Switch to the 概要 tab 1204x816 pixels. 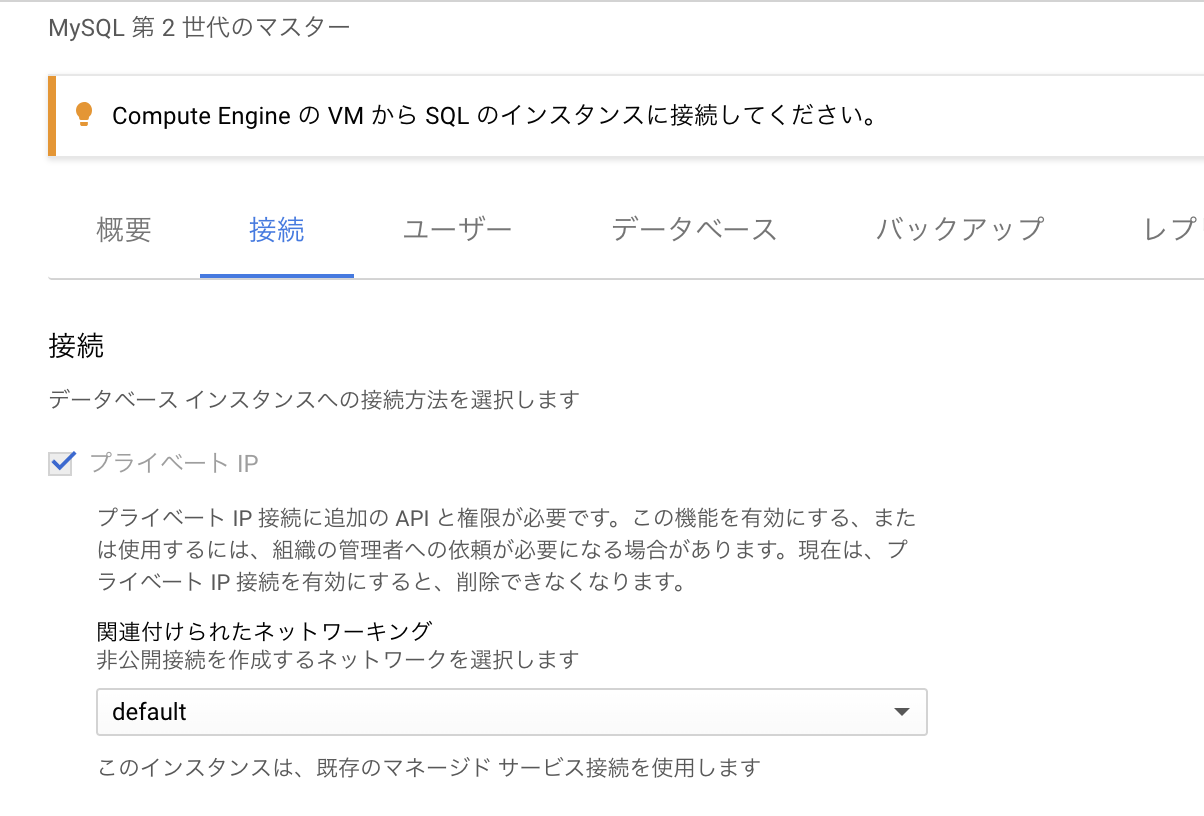[x=122, y=229]
